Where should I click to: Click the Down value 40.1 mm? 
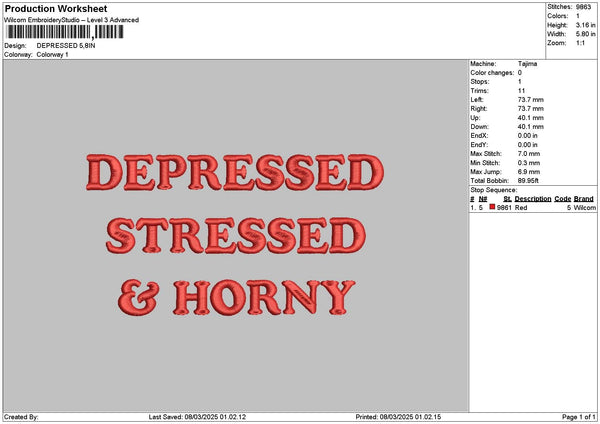(x=530, y=127)
